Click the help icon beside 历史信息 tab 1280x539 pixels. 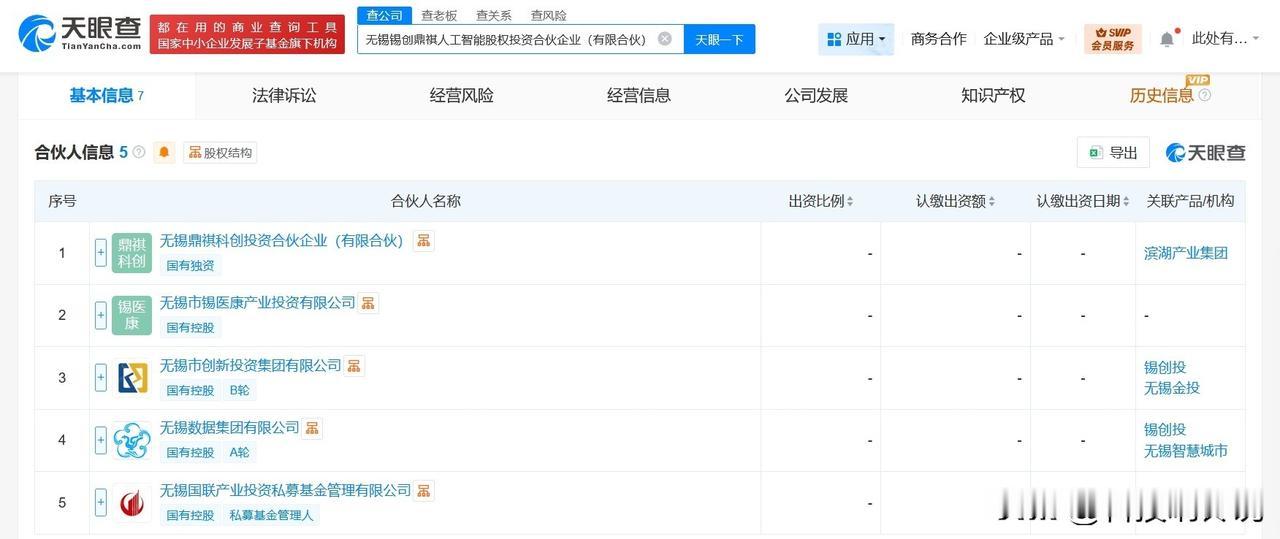[1204, 96]
